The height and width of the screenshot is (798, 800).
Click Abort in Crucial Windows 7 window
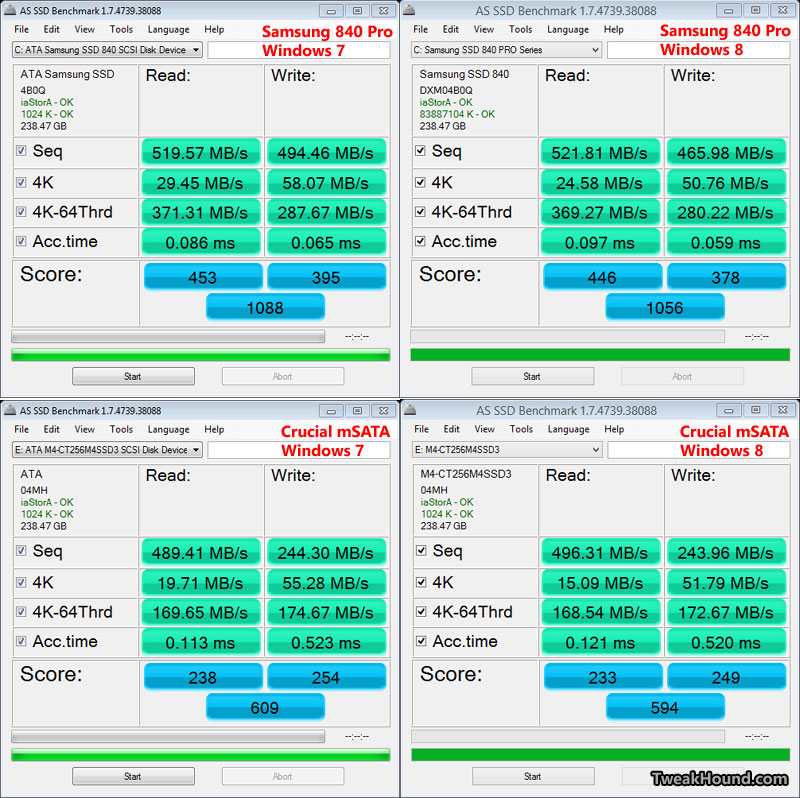click(x=283, y=777)
